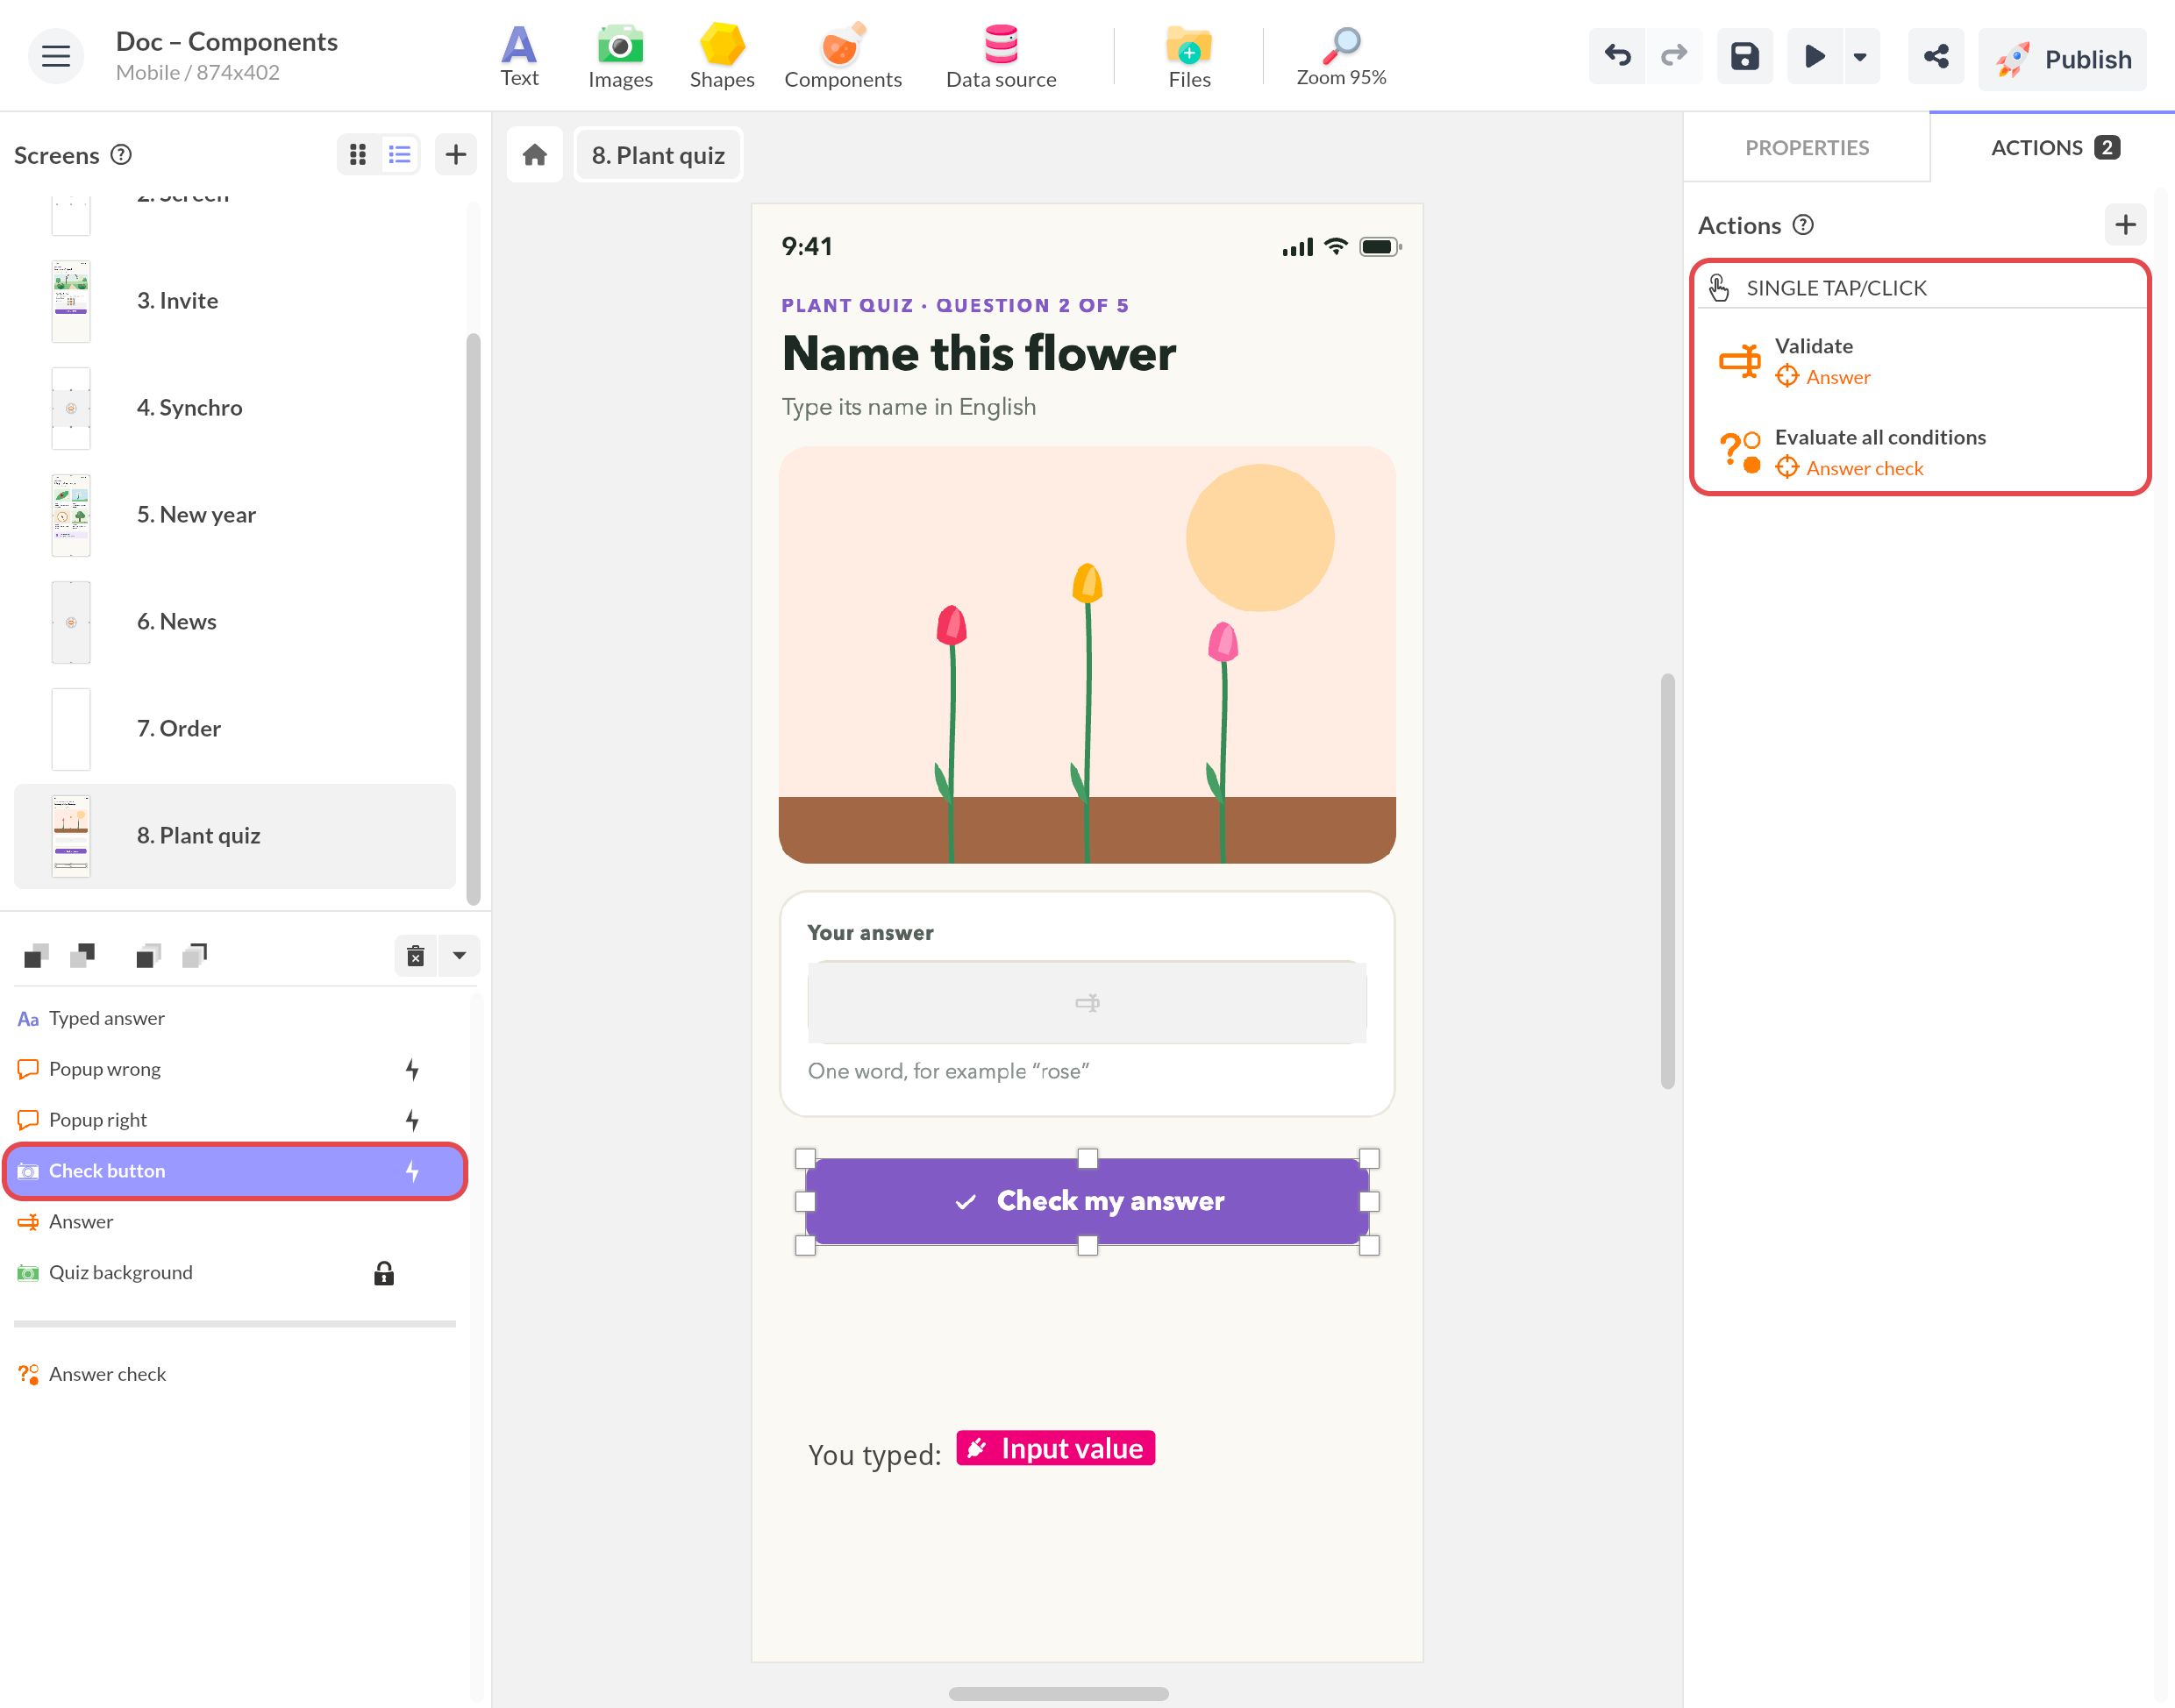Publish the app
Image resolution: width=2175 pixels, height=1708 pixels.
2062,59
